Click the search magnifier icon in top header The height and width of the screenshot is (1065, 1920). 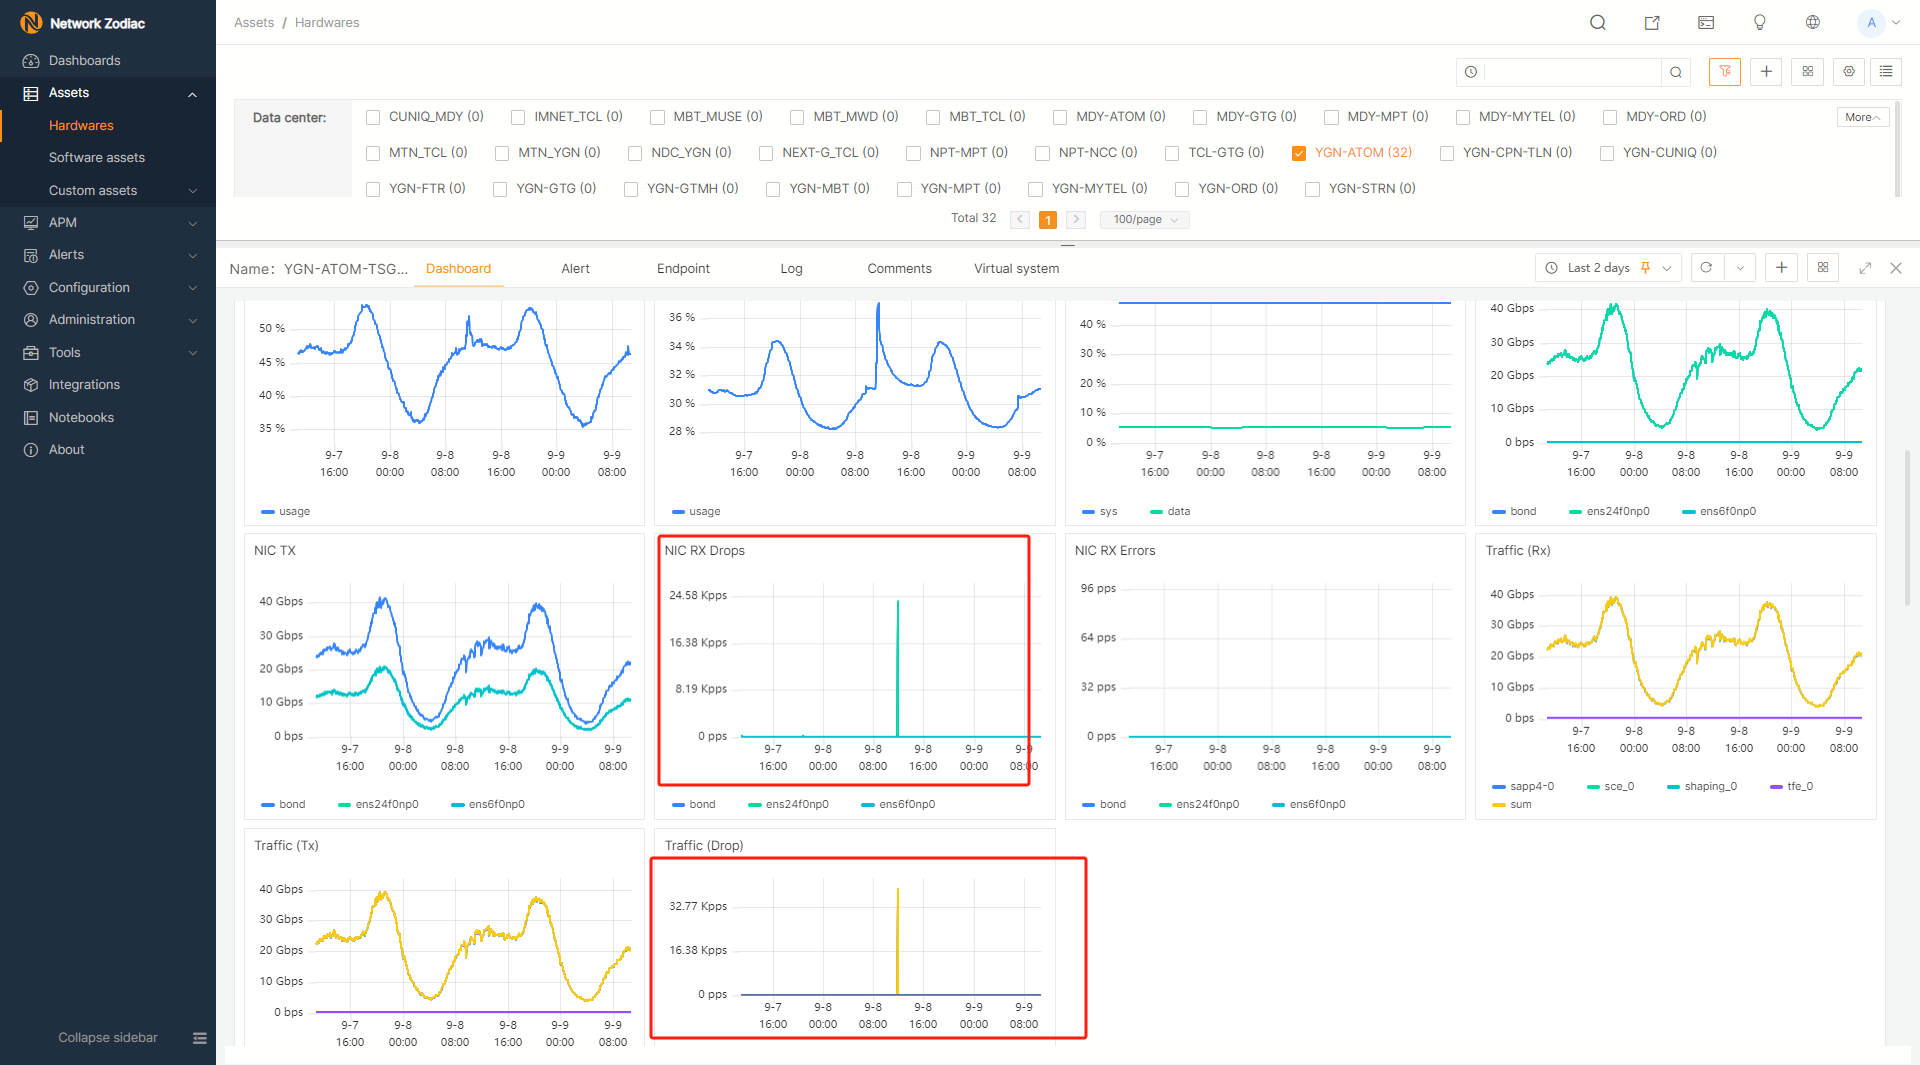(x=1598, y=23)
